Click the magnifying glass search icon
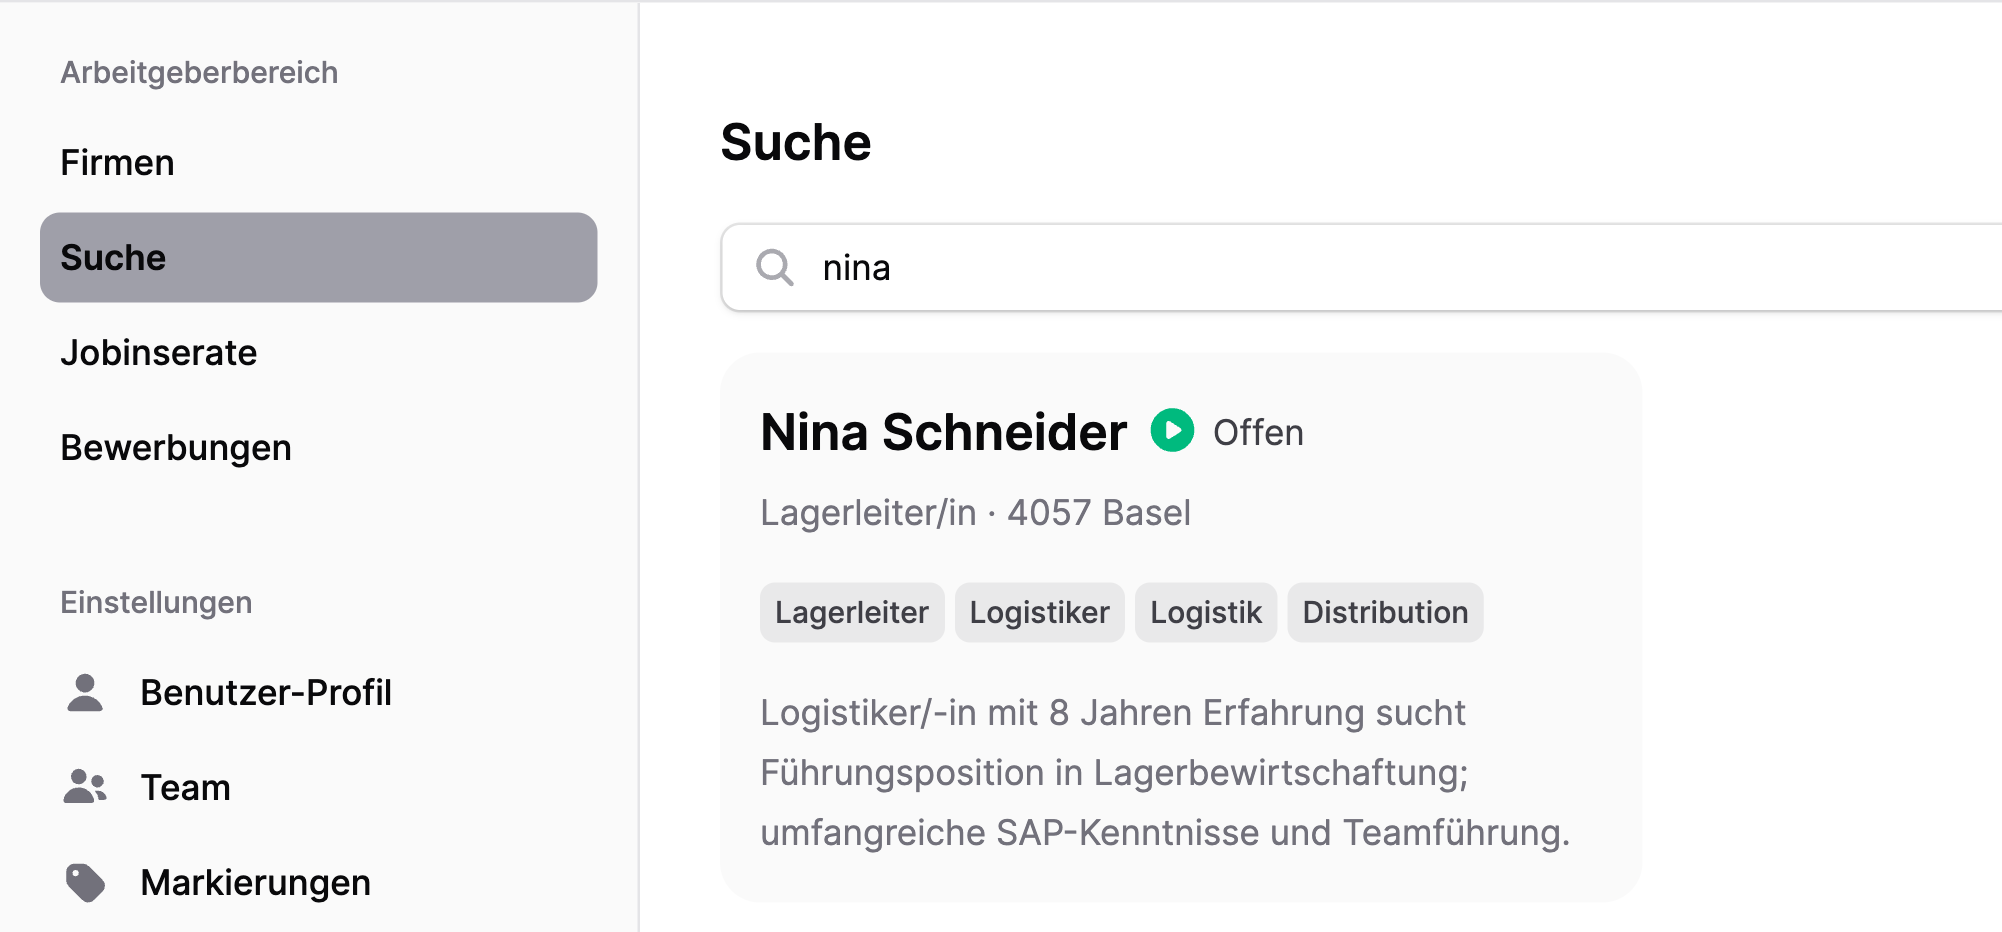This screenshot has height=932, width=2002. (x=775, y=268)
